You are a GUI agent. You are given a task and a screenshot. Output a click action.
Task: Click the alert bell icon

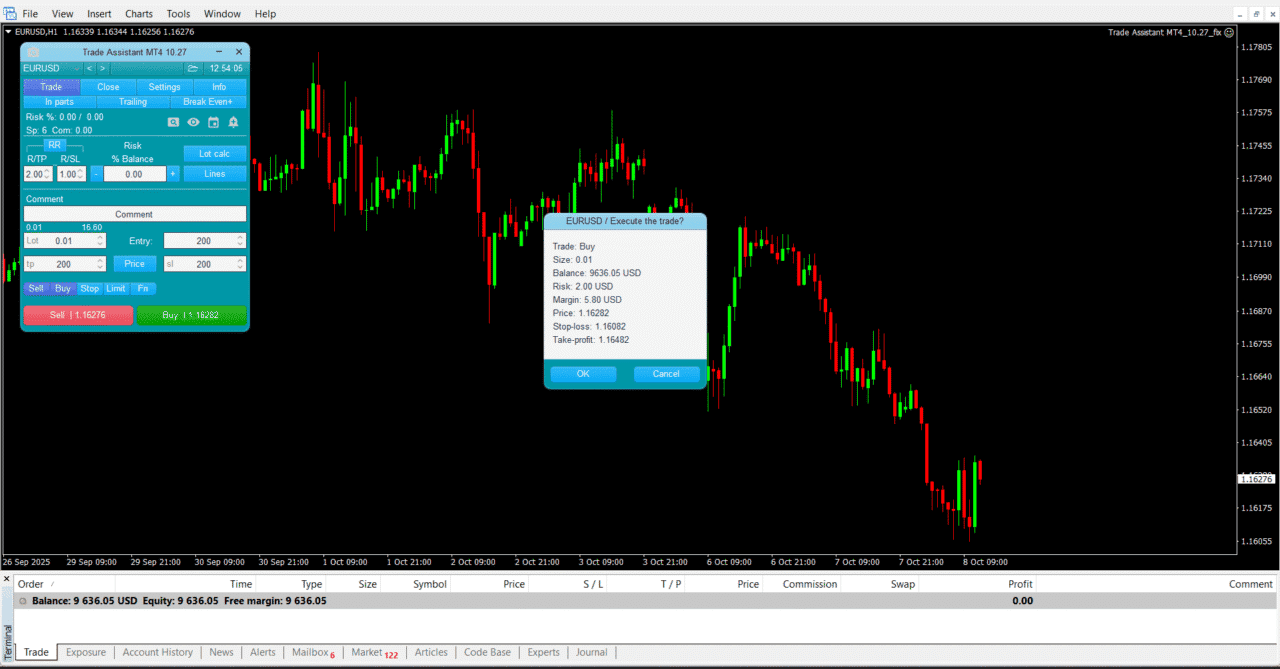[233, 122]
